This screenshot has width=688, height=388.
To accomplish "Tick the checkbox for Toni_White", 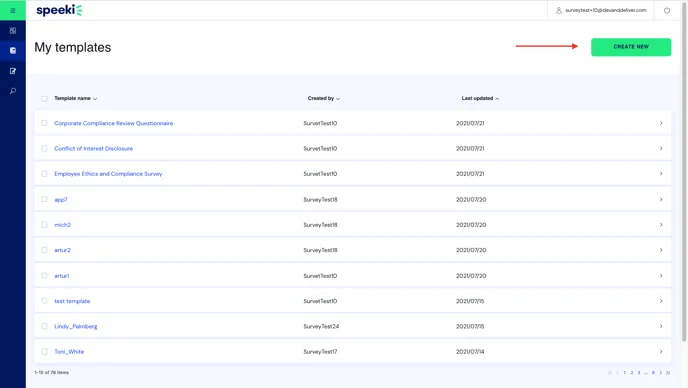I will coord(44,352).
